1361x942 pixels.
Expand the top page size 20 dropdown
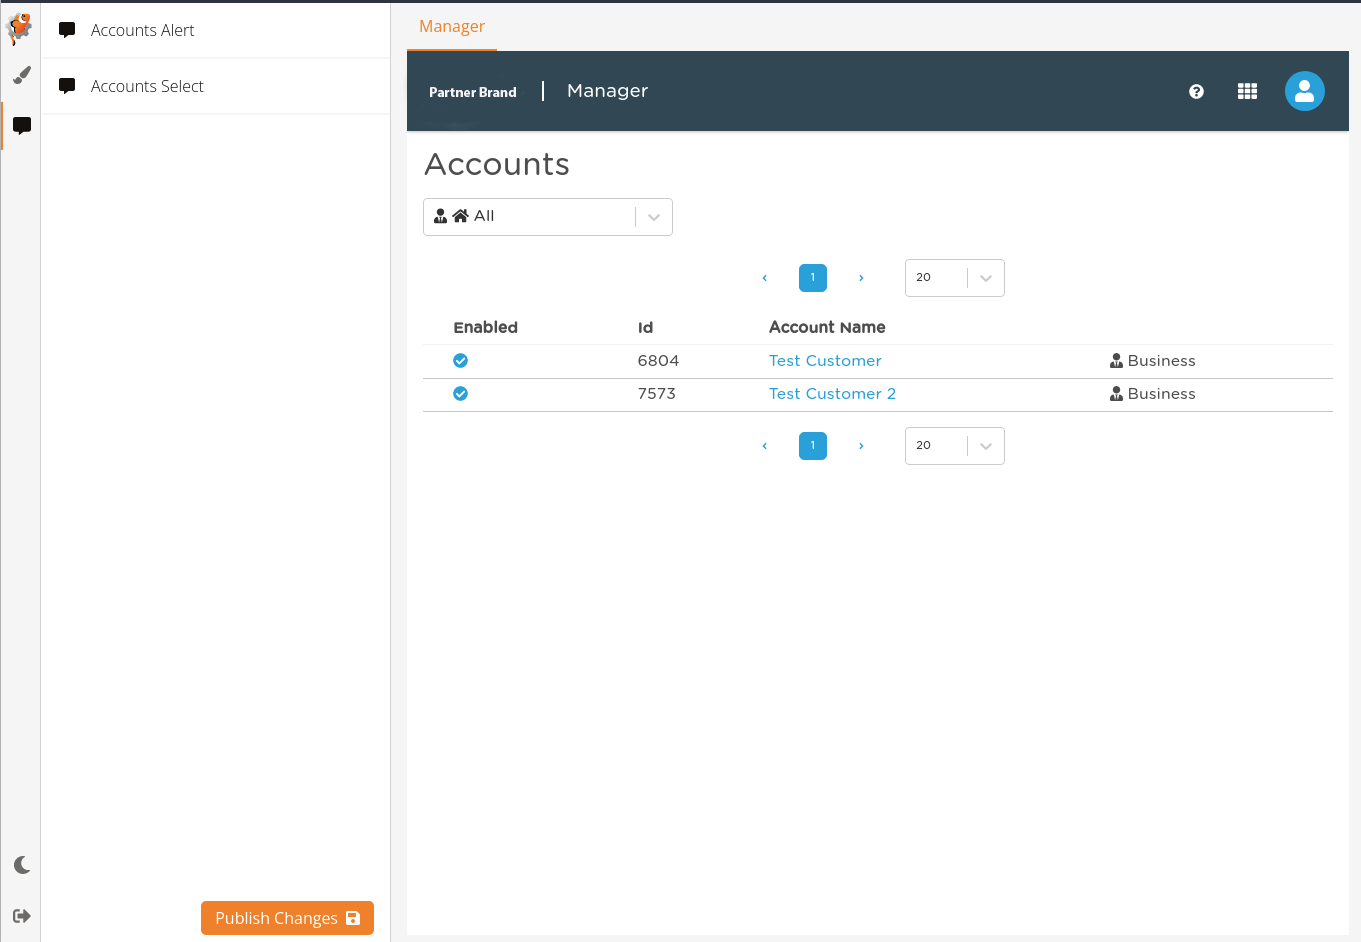(955, 278)
